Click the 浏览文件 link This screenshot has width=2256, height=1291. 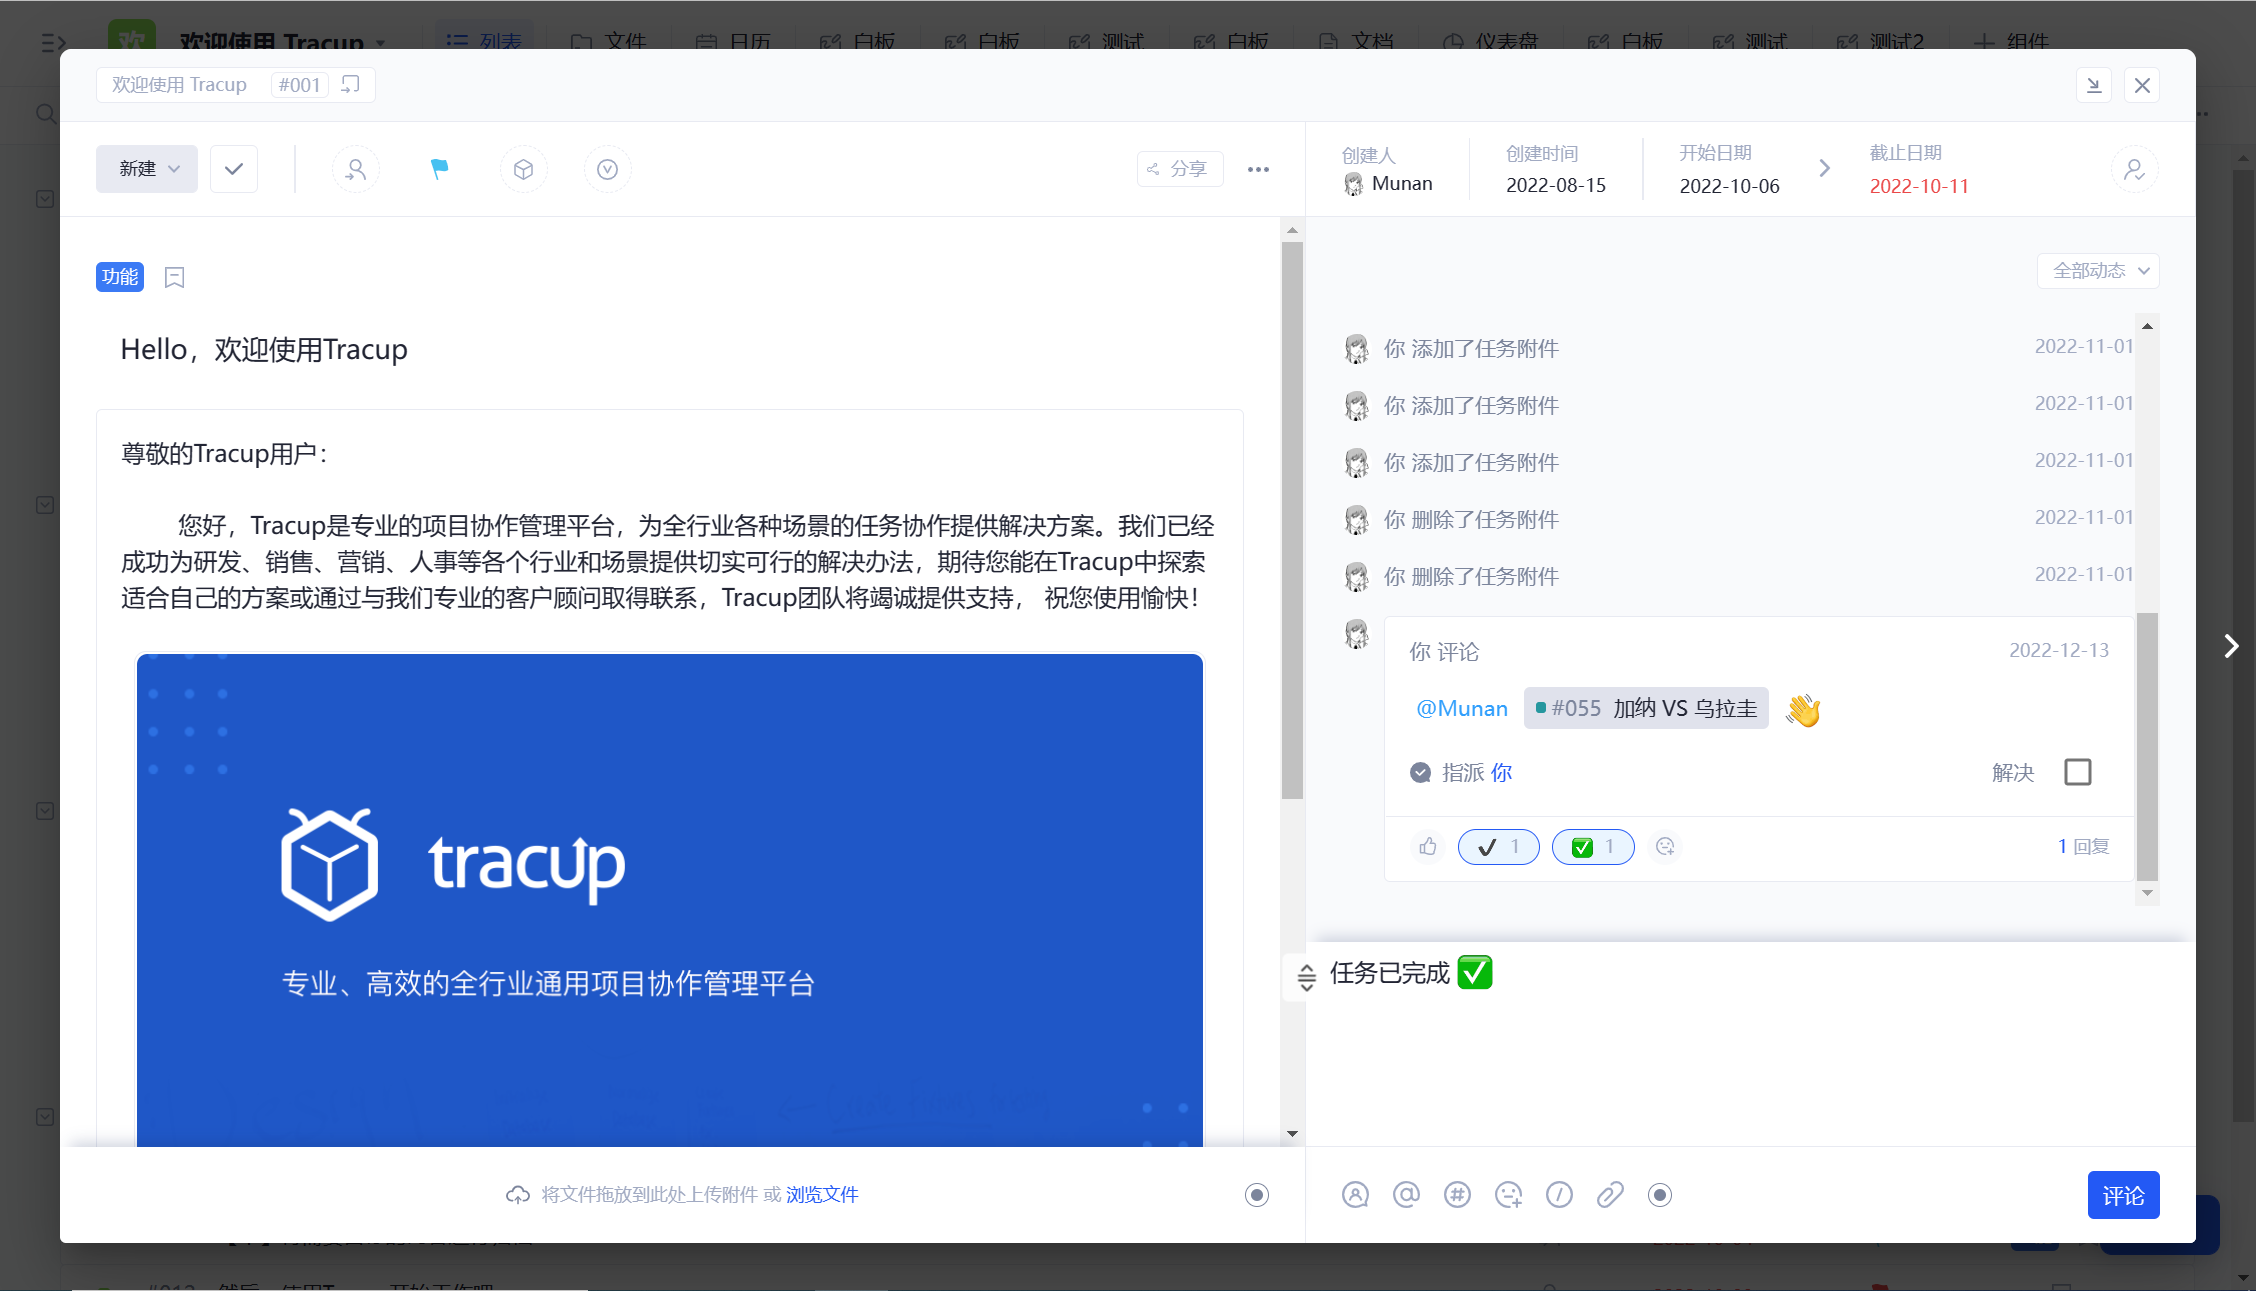click(822, 1194)
